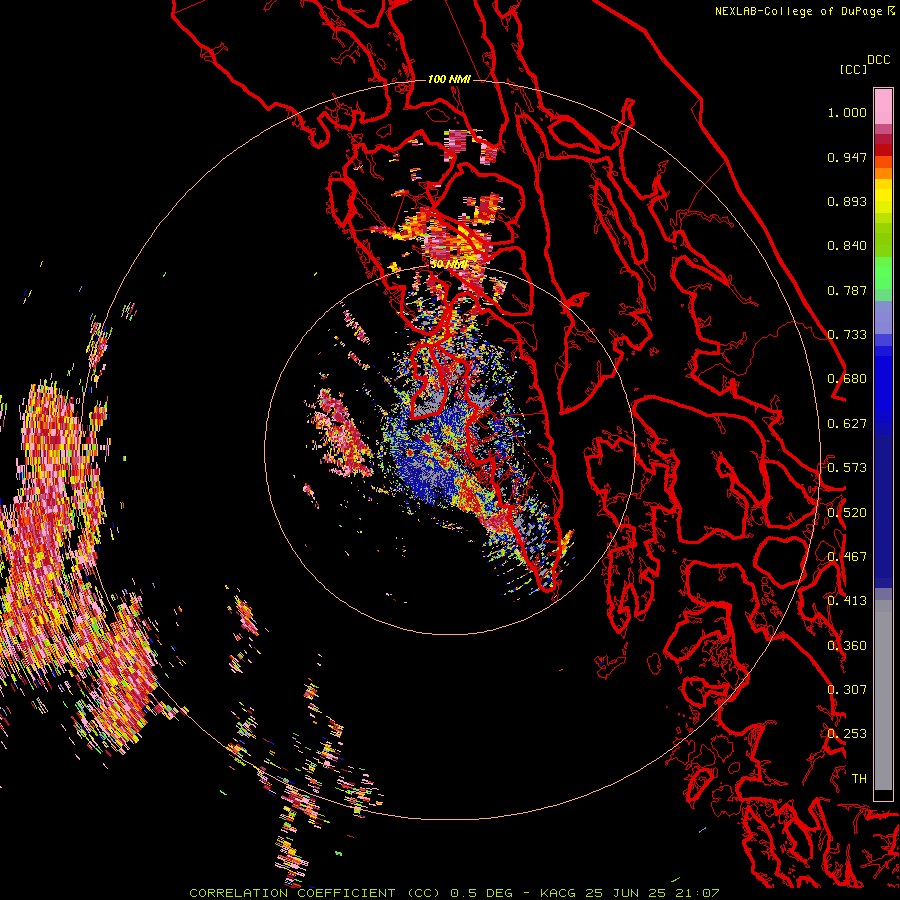Select the 0.627 legend value
900x900 pixels.
click(847, 424)
